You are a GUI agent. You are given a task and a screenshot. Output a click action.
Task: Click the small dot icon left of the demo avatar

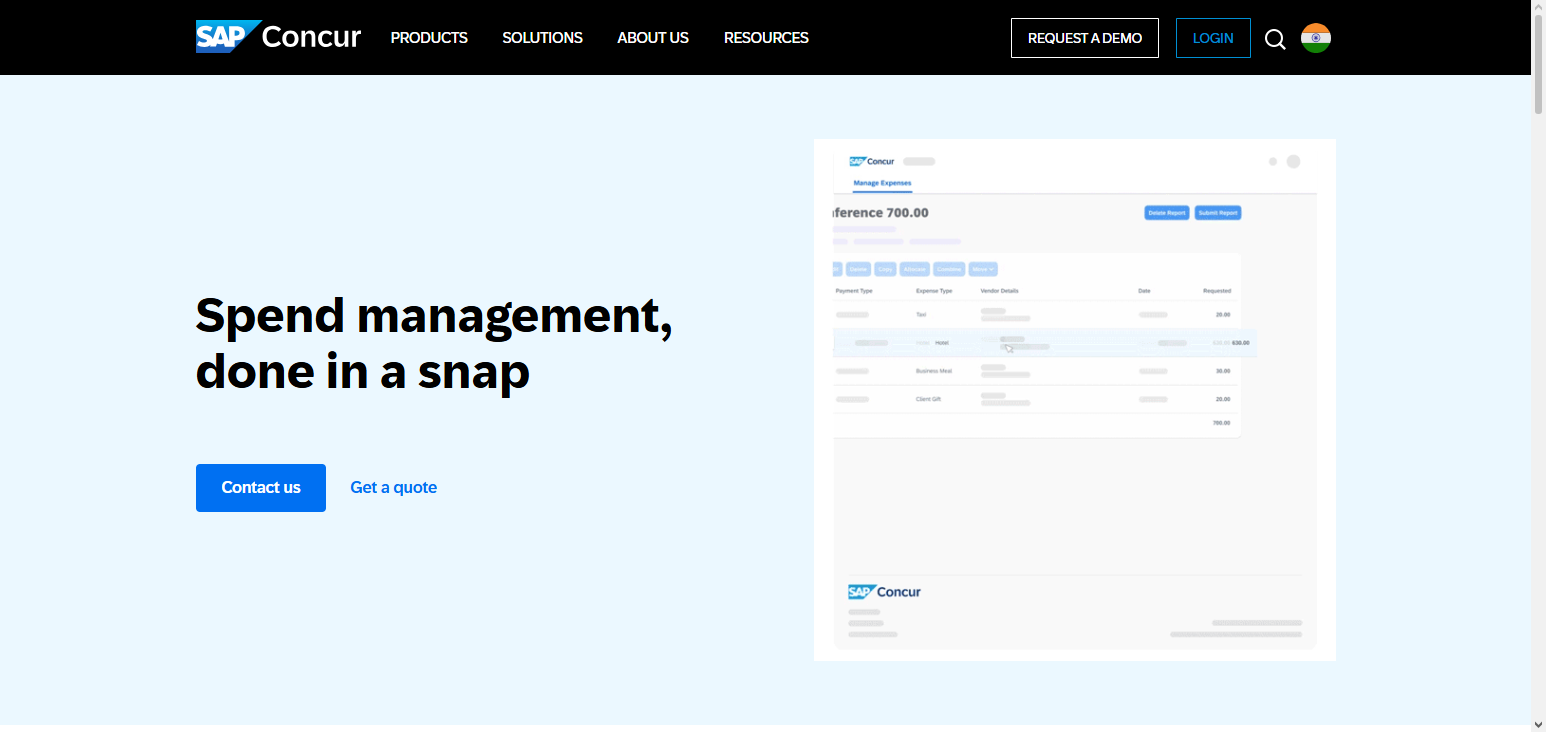(x=1272, y=160)
